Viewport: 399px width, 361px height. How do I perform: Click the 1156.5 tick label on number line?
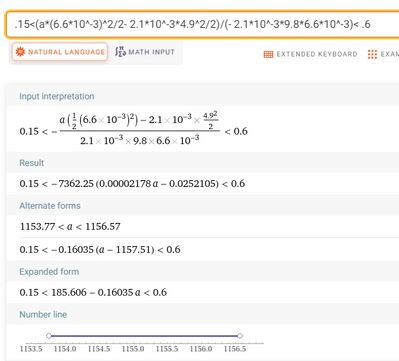235,349
